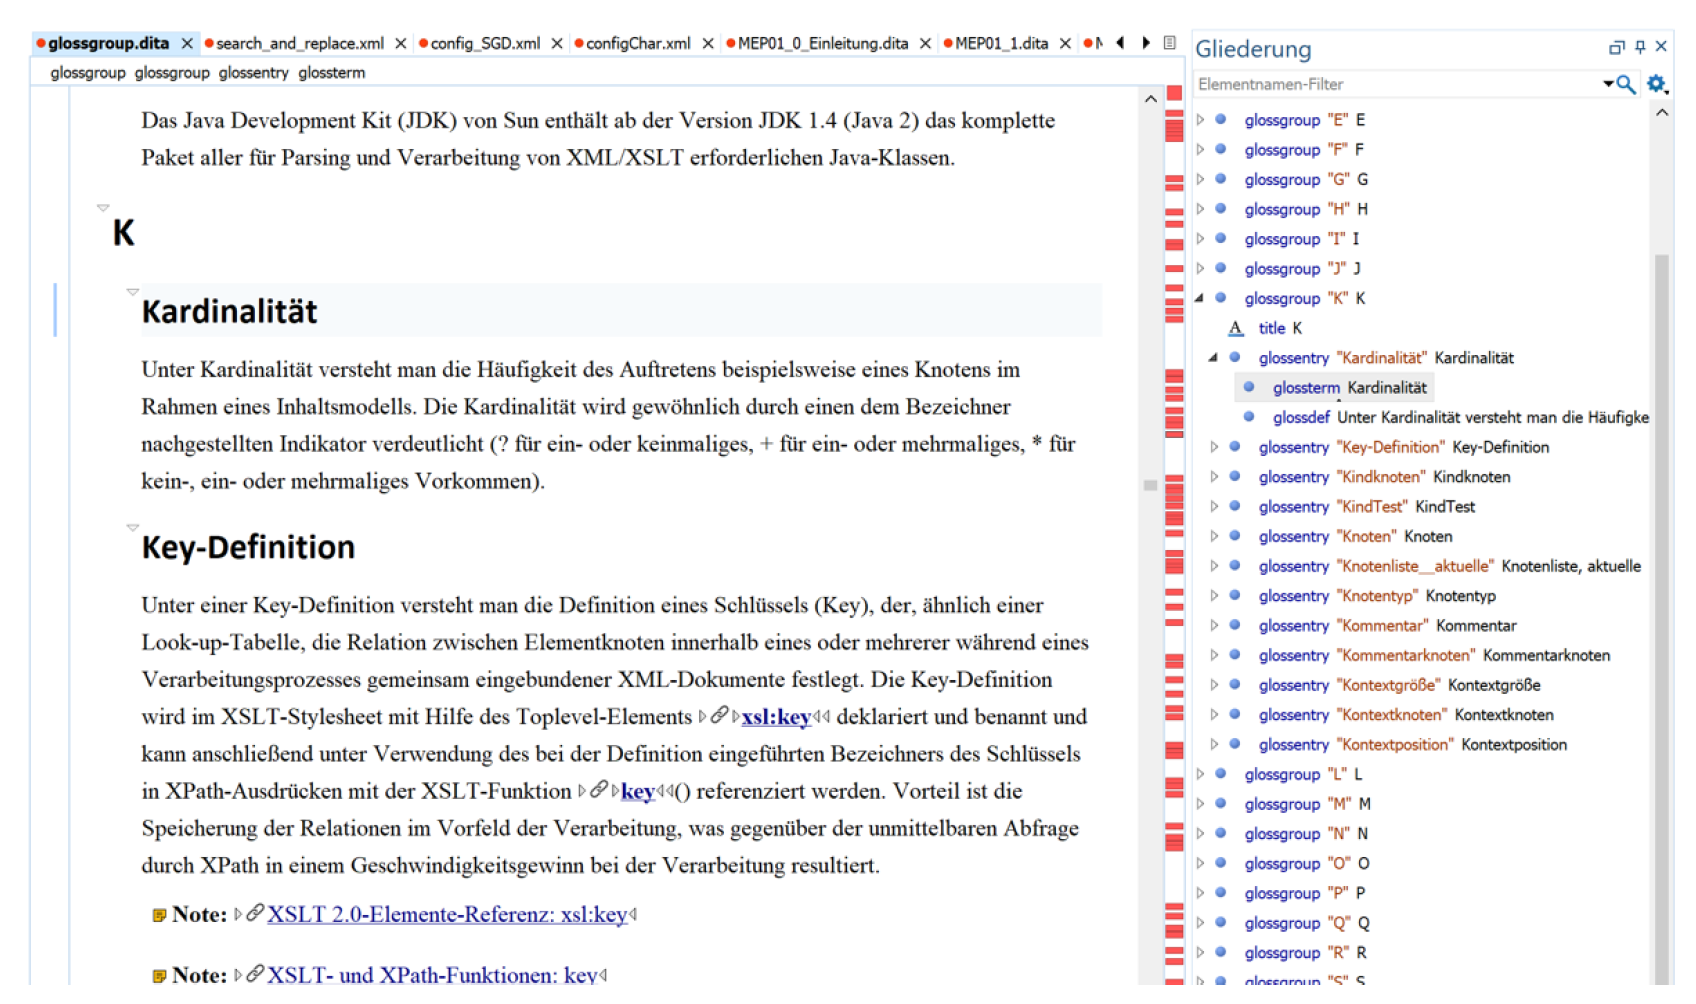This screenshot has width=1696, height=1004.
Task: Pin the Gliederung panel
Action: [1640, 47]
